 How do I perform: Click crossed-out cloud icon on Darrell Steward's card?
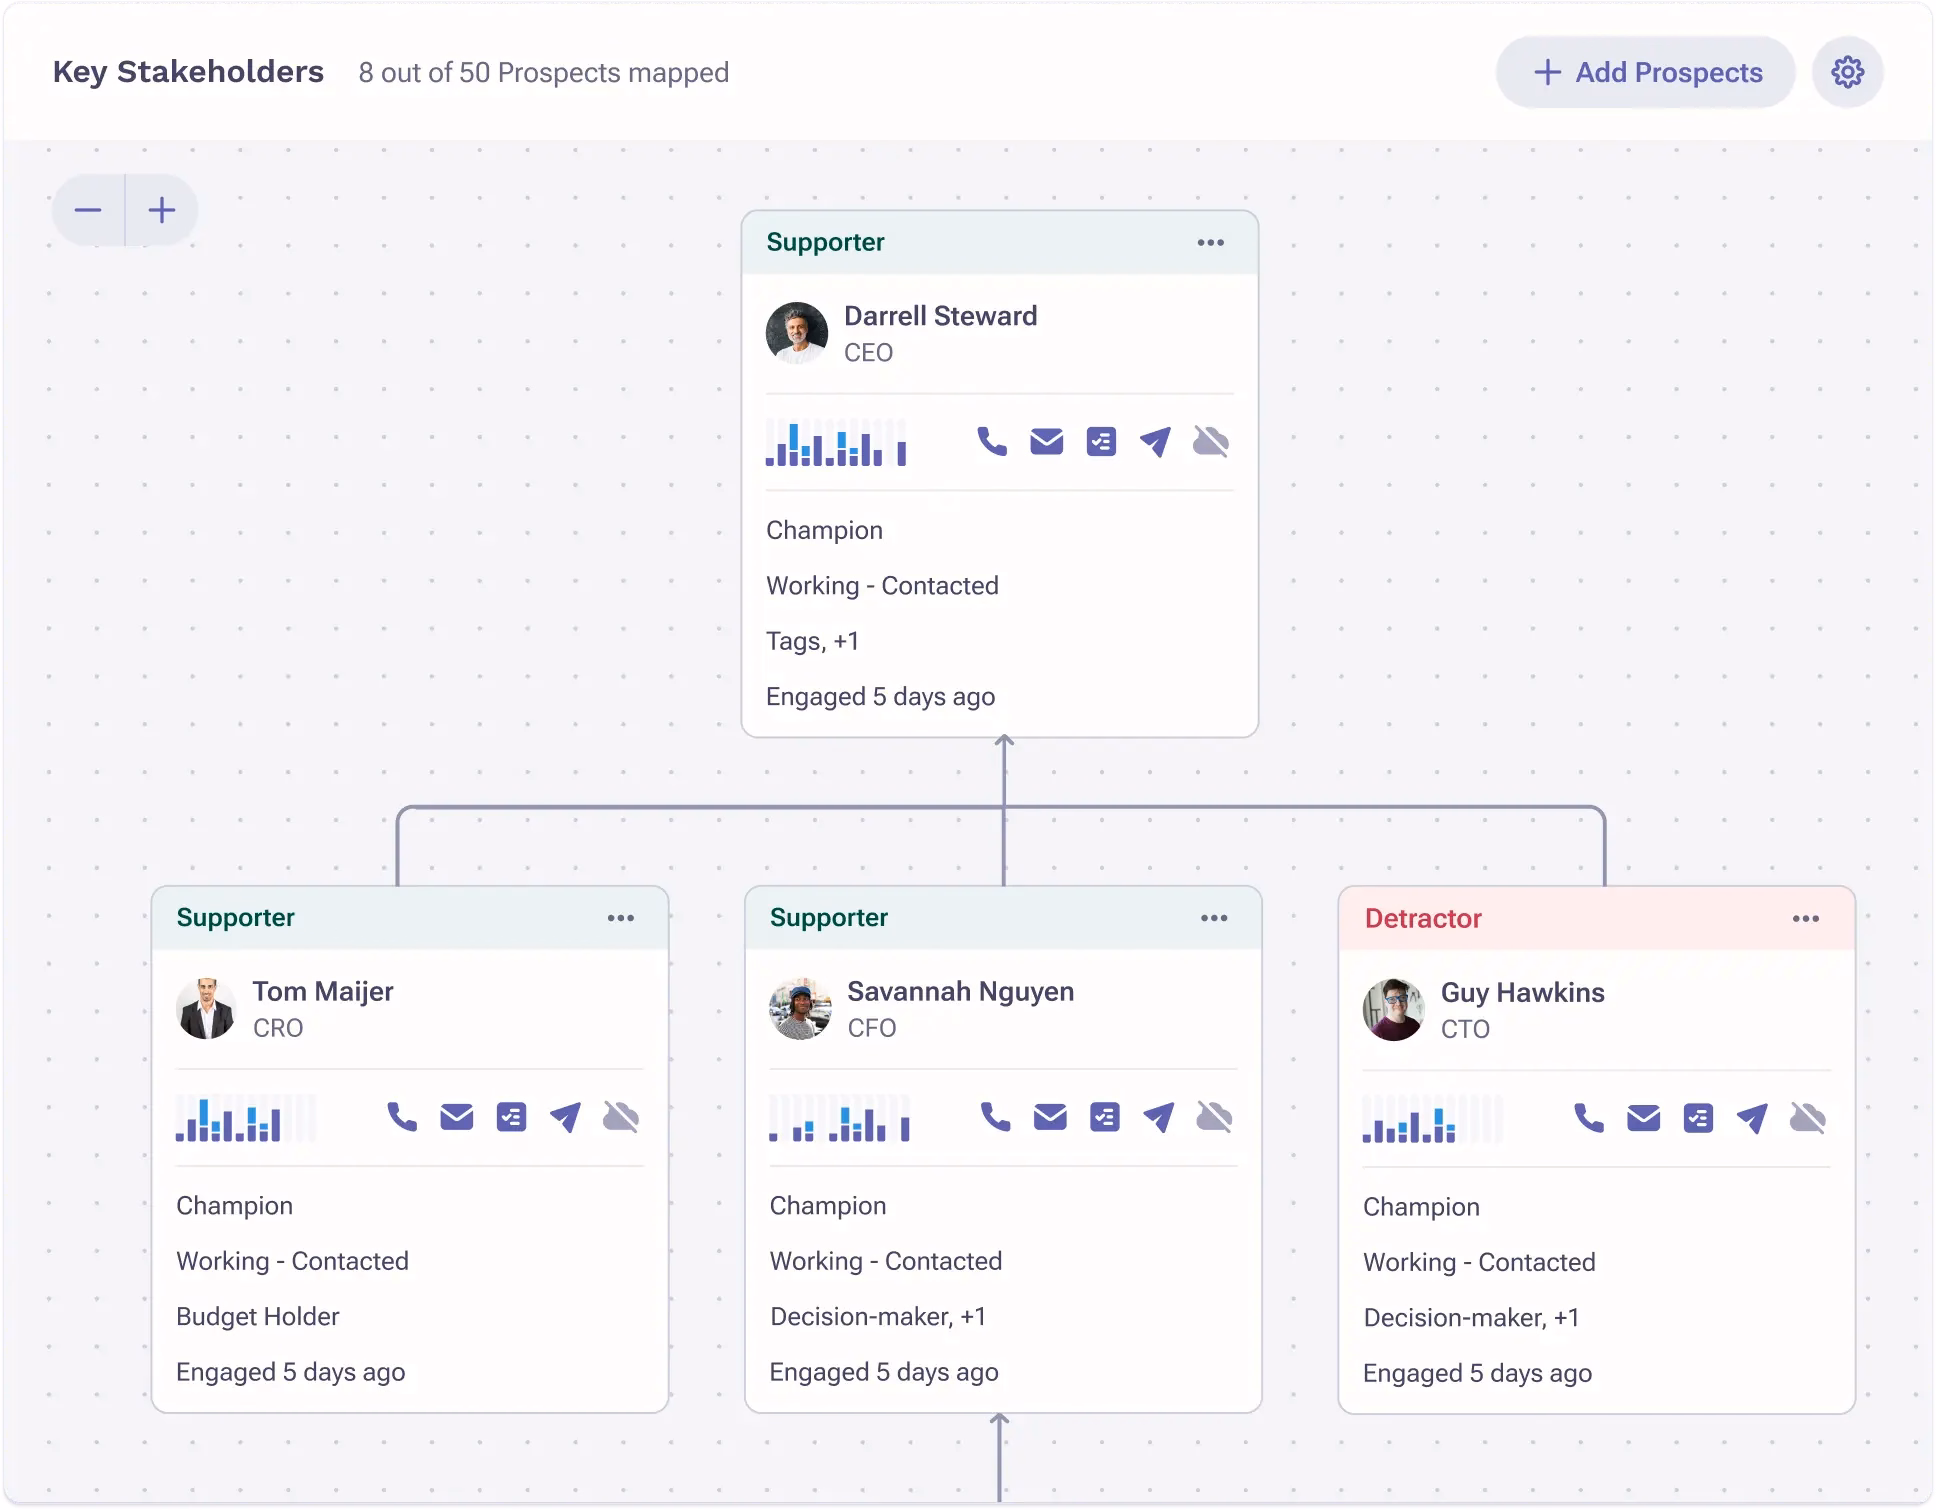pyautogui.click(x=1210, y=441)
